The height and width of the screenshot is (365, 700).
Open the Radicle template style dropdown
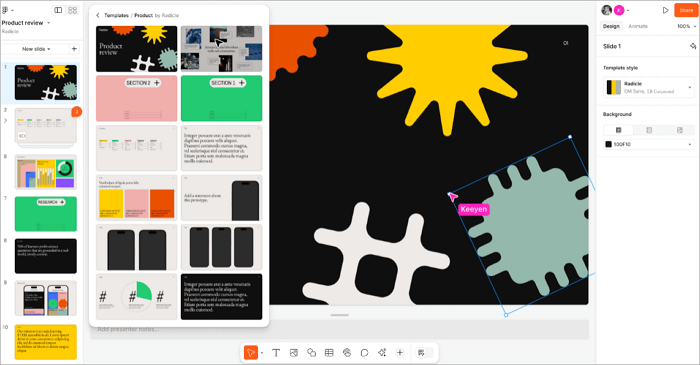(x=649, y=87)
